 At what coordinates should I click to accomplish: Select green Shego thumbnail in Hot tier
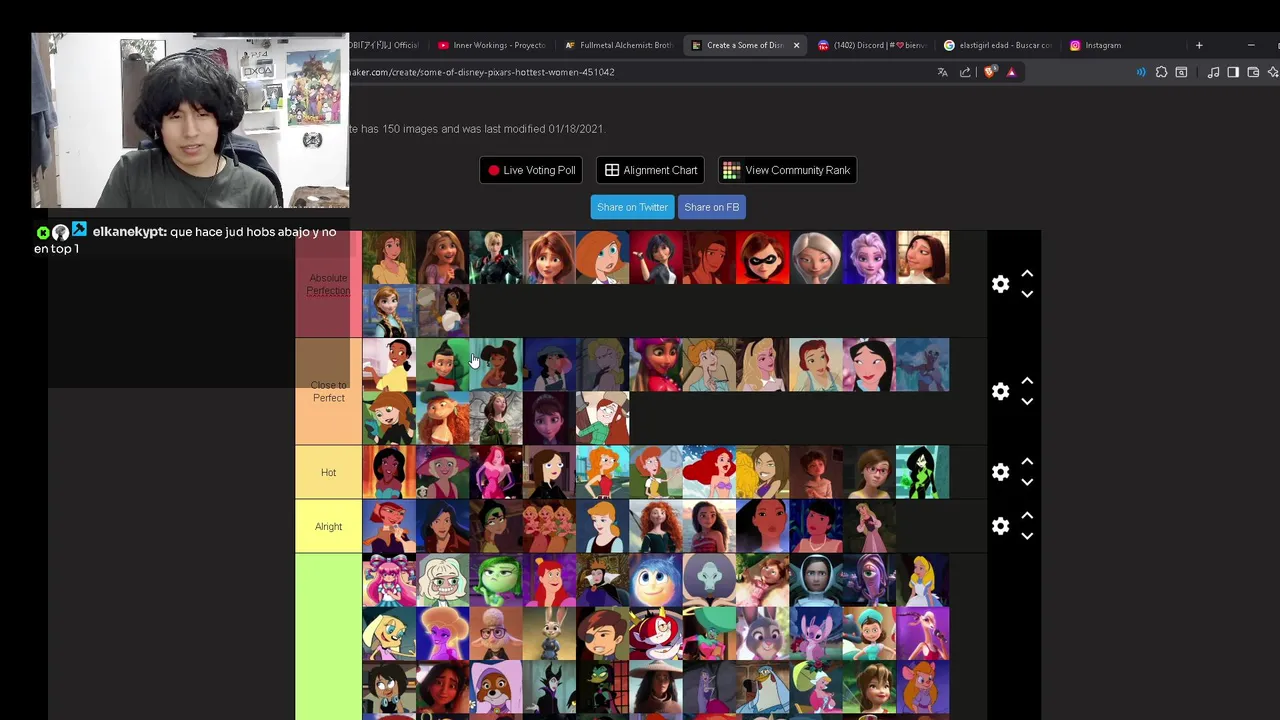(x=922, y=472)
